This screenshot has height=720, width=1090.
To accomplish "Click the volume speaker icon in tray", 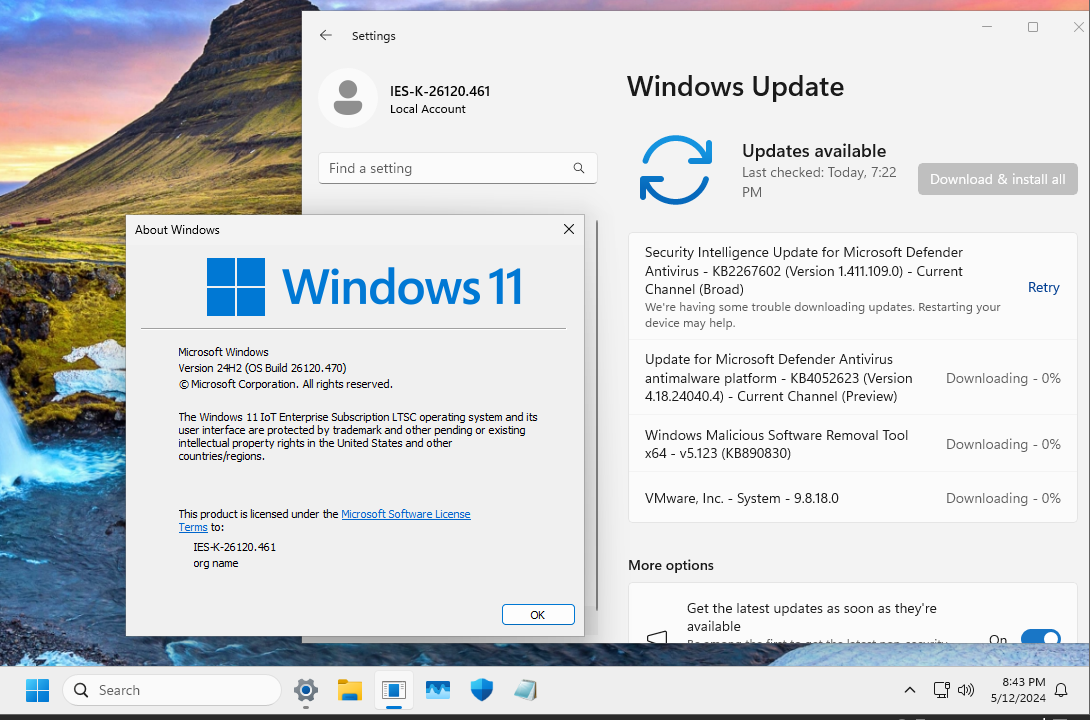I will 966,690.
